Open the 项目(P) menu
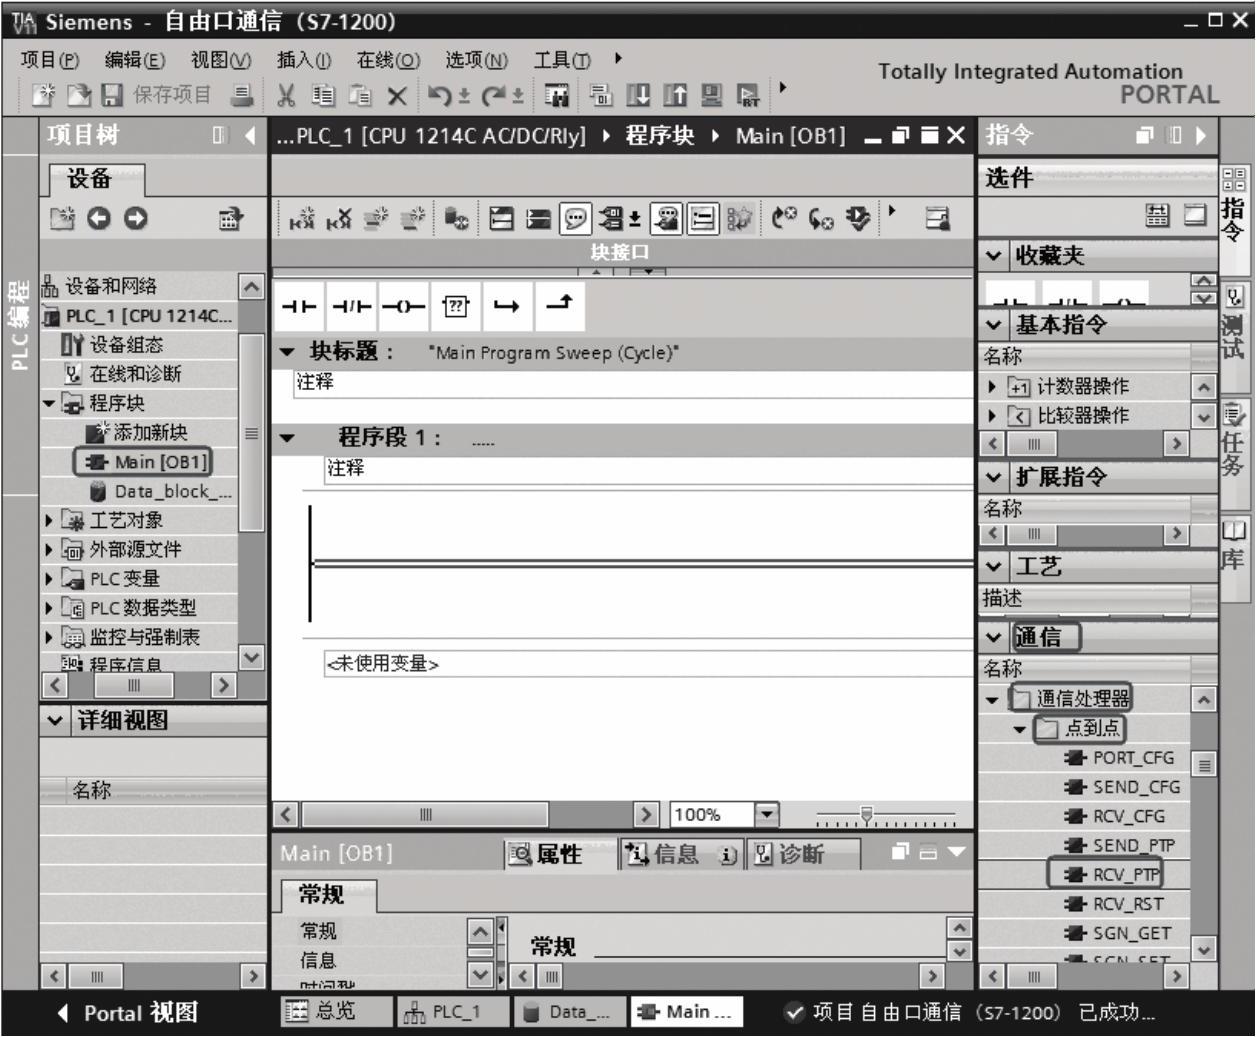This screenshot has height=1037, width=1257. pyautogui.click(x=50, y=60)
